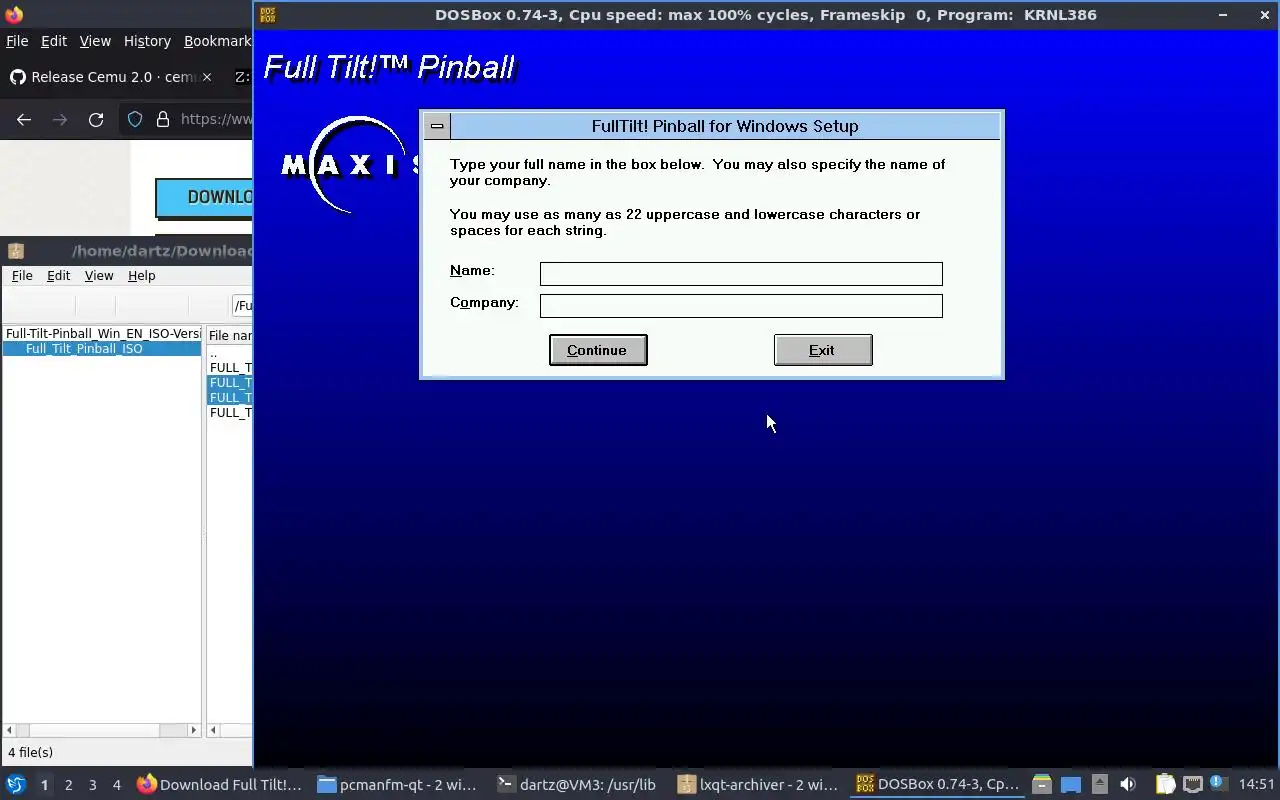Screen dimensions: 1280x800
Task: Open archiver Edit menu
Action: (59, 276)
